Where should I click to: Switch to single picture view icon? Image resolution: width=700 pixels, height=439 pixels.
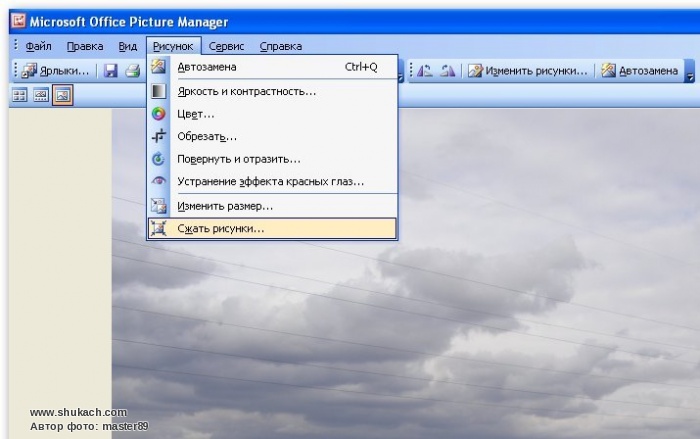point(62,95)
